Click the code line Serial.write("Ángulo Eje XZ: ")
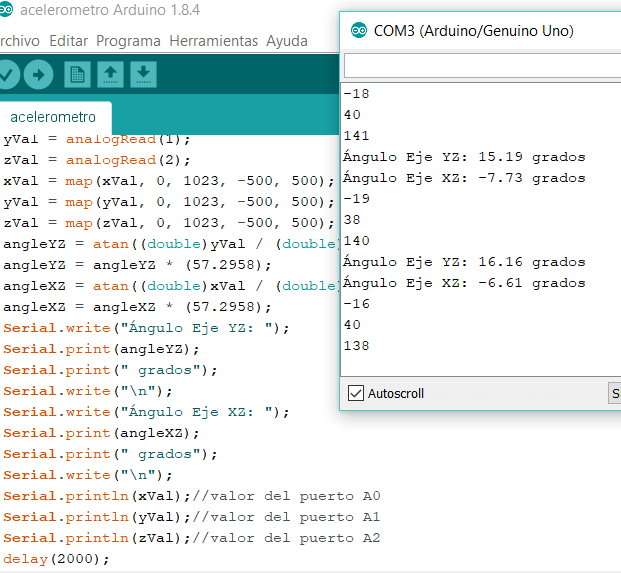The width and height of the screenshot is (621, 573). click(147, 412)
